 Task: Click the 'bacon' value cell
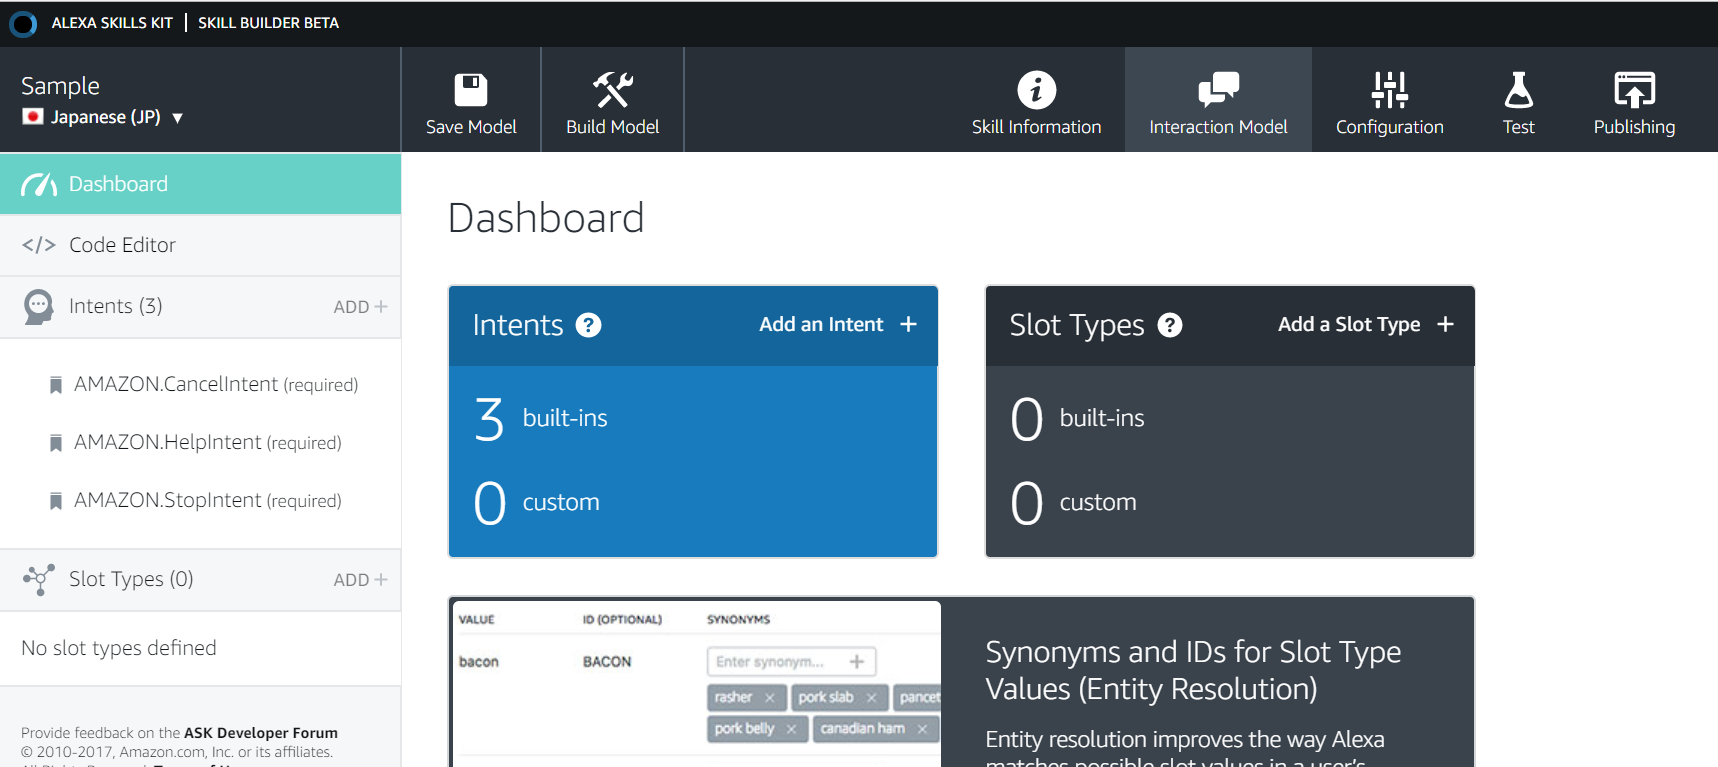(478, 662)
